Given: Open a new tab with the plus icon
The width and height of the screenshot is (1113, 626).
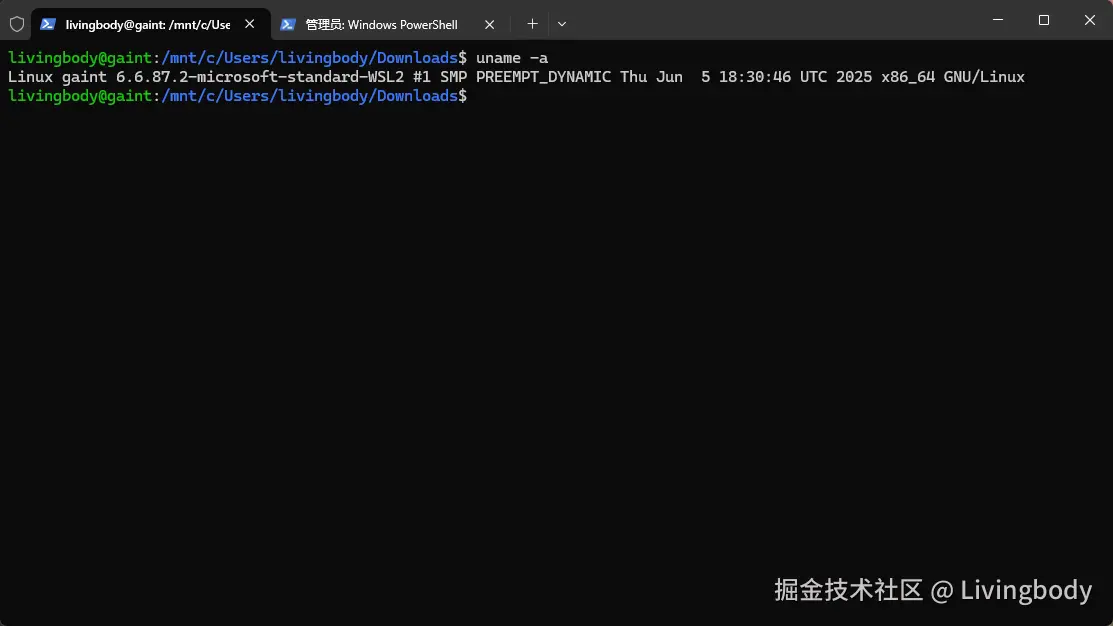Looking at the screenshot, I should [x=532, y=23].
